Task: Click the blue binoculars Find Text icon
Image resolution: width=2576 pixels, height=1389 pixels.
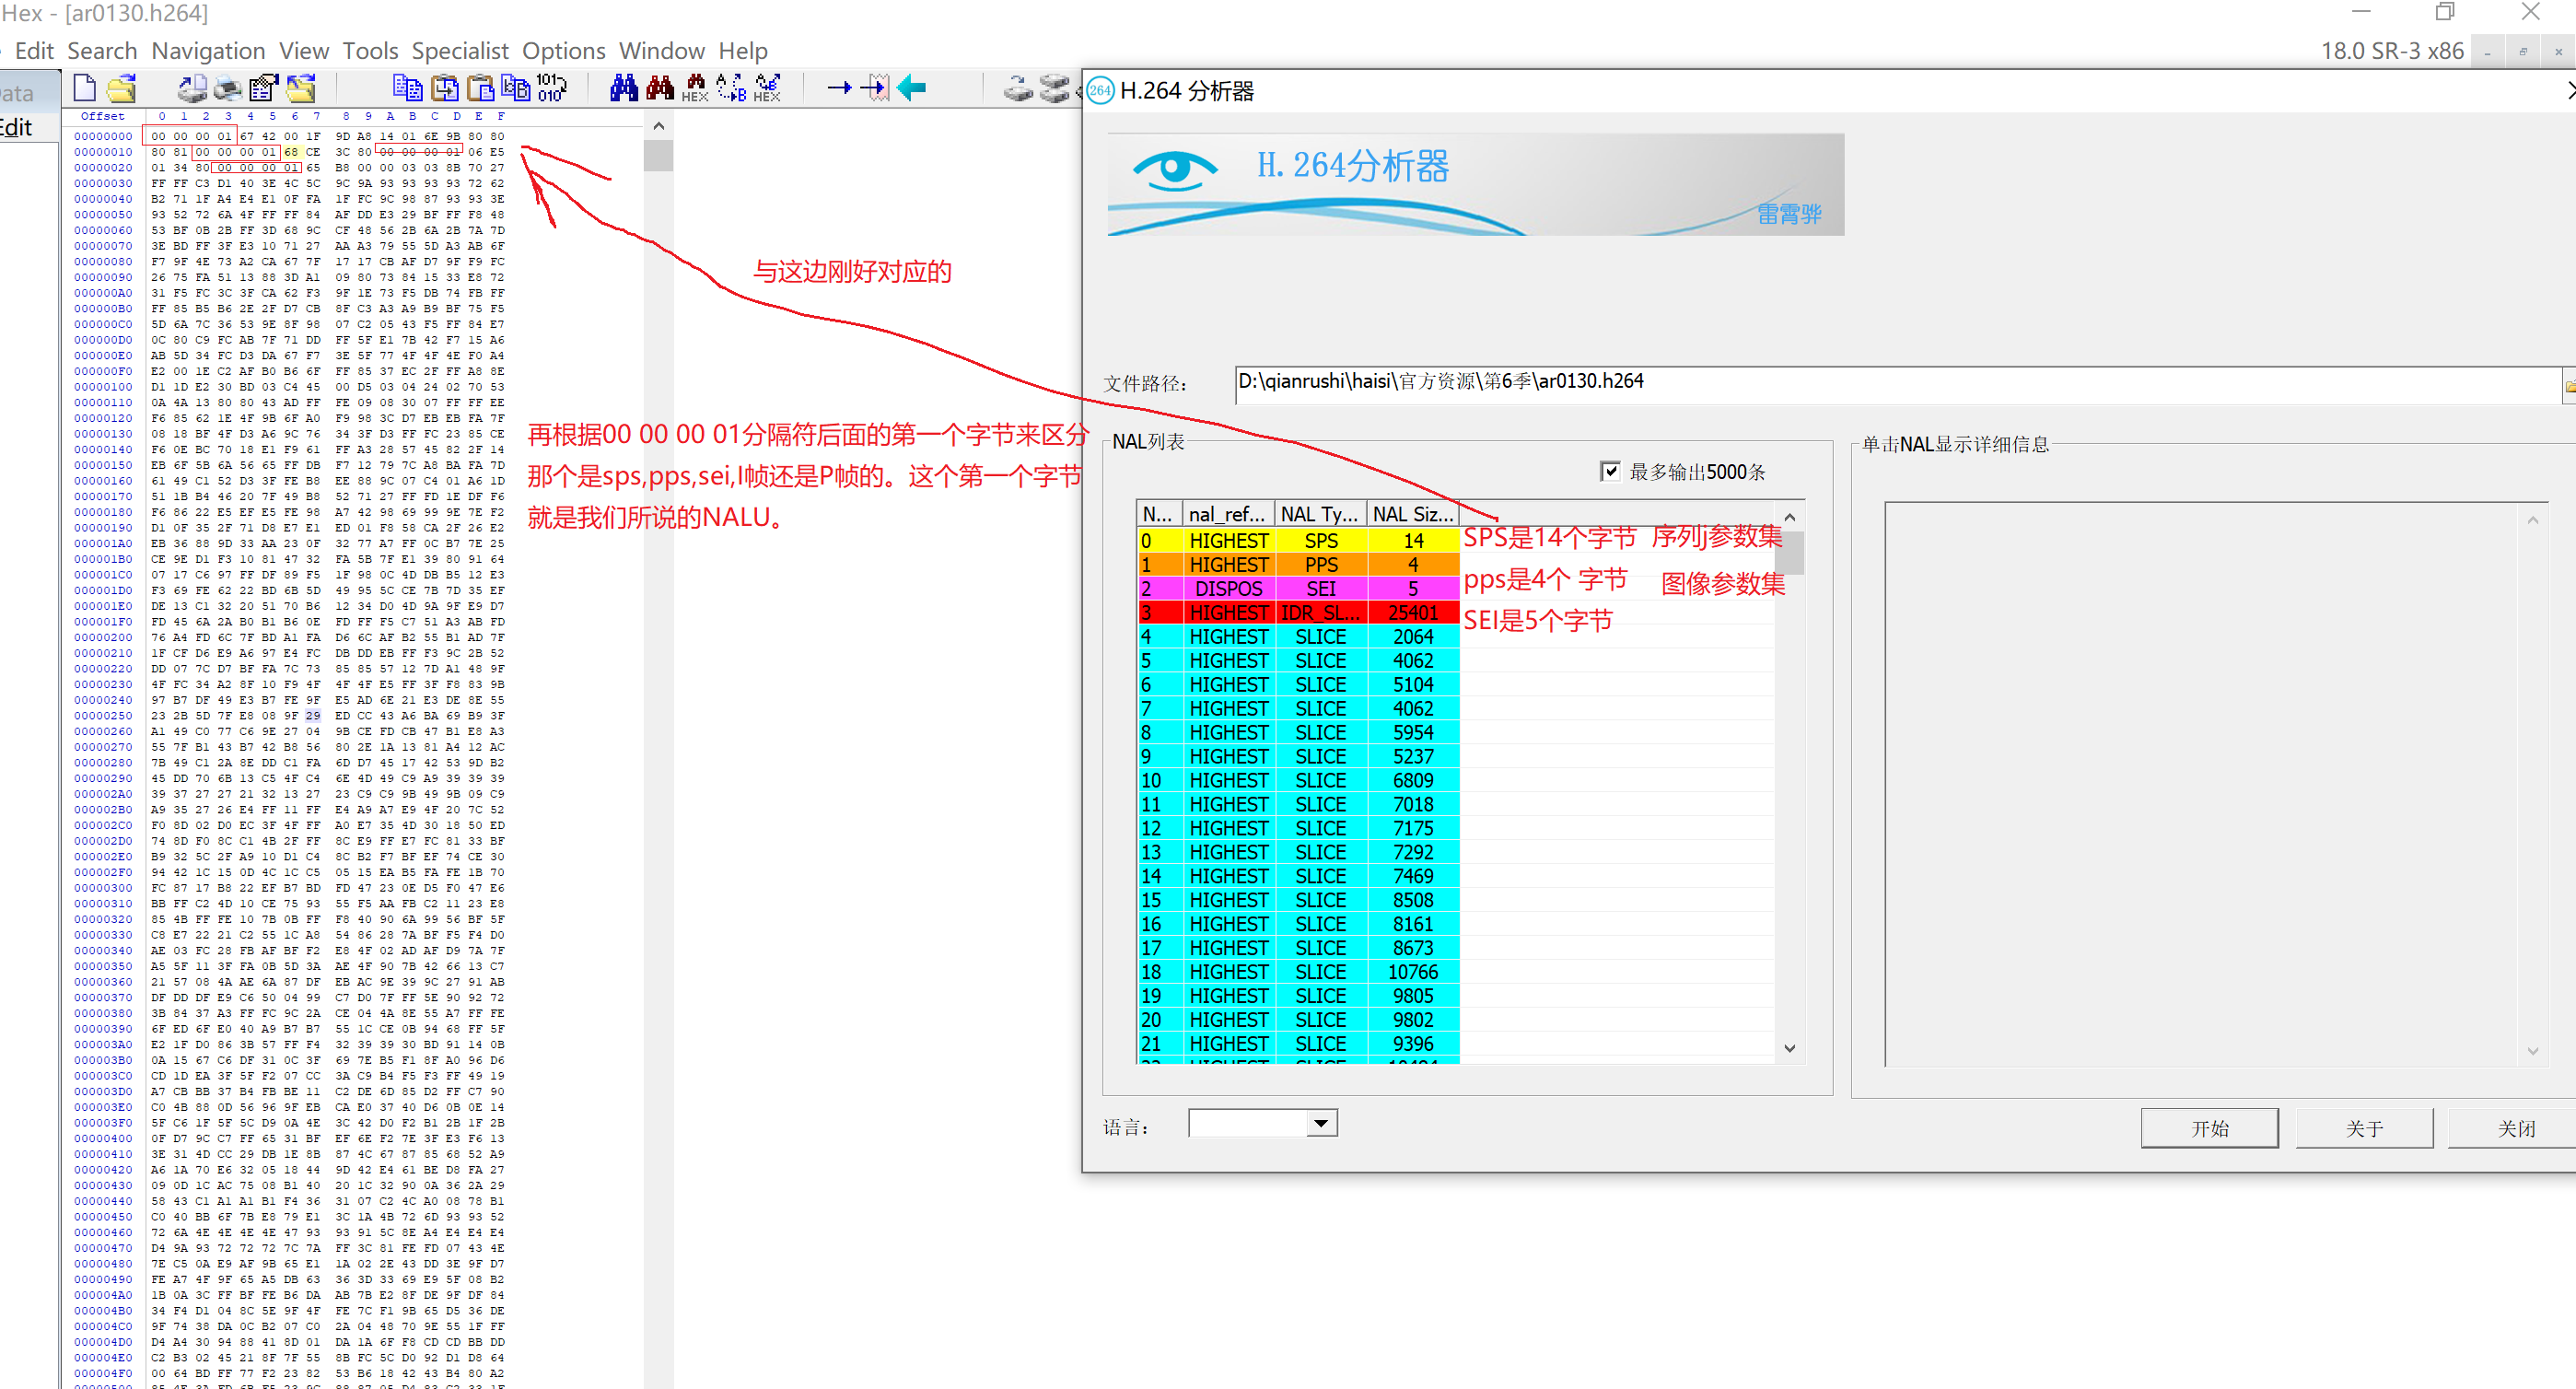Action: point(624,89)
